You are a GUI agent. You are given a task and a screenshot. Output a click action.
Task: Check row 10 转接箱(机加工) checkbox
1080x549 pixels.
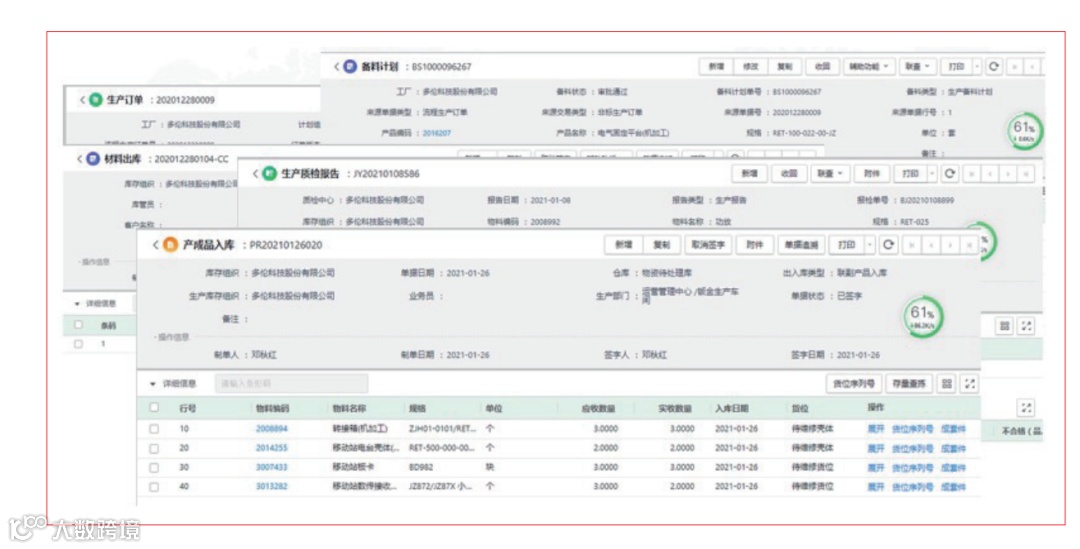click(154, 428)
